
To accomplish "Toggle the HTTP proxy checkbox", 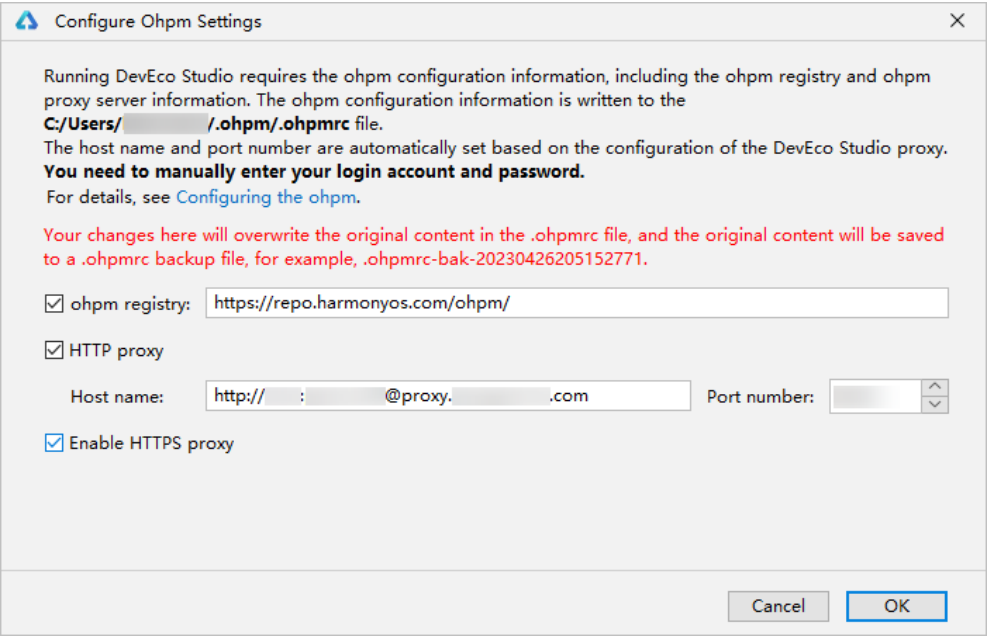I will point(54,350).
